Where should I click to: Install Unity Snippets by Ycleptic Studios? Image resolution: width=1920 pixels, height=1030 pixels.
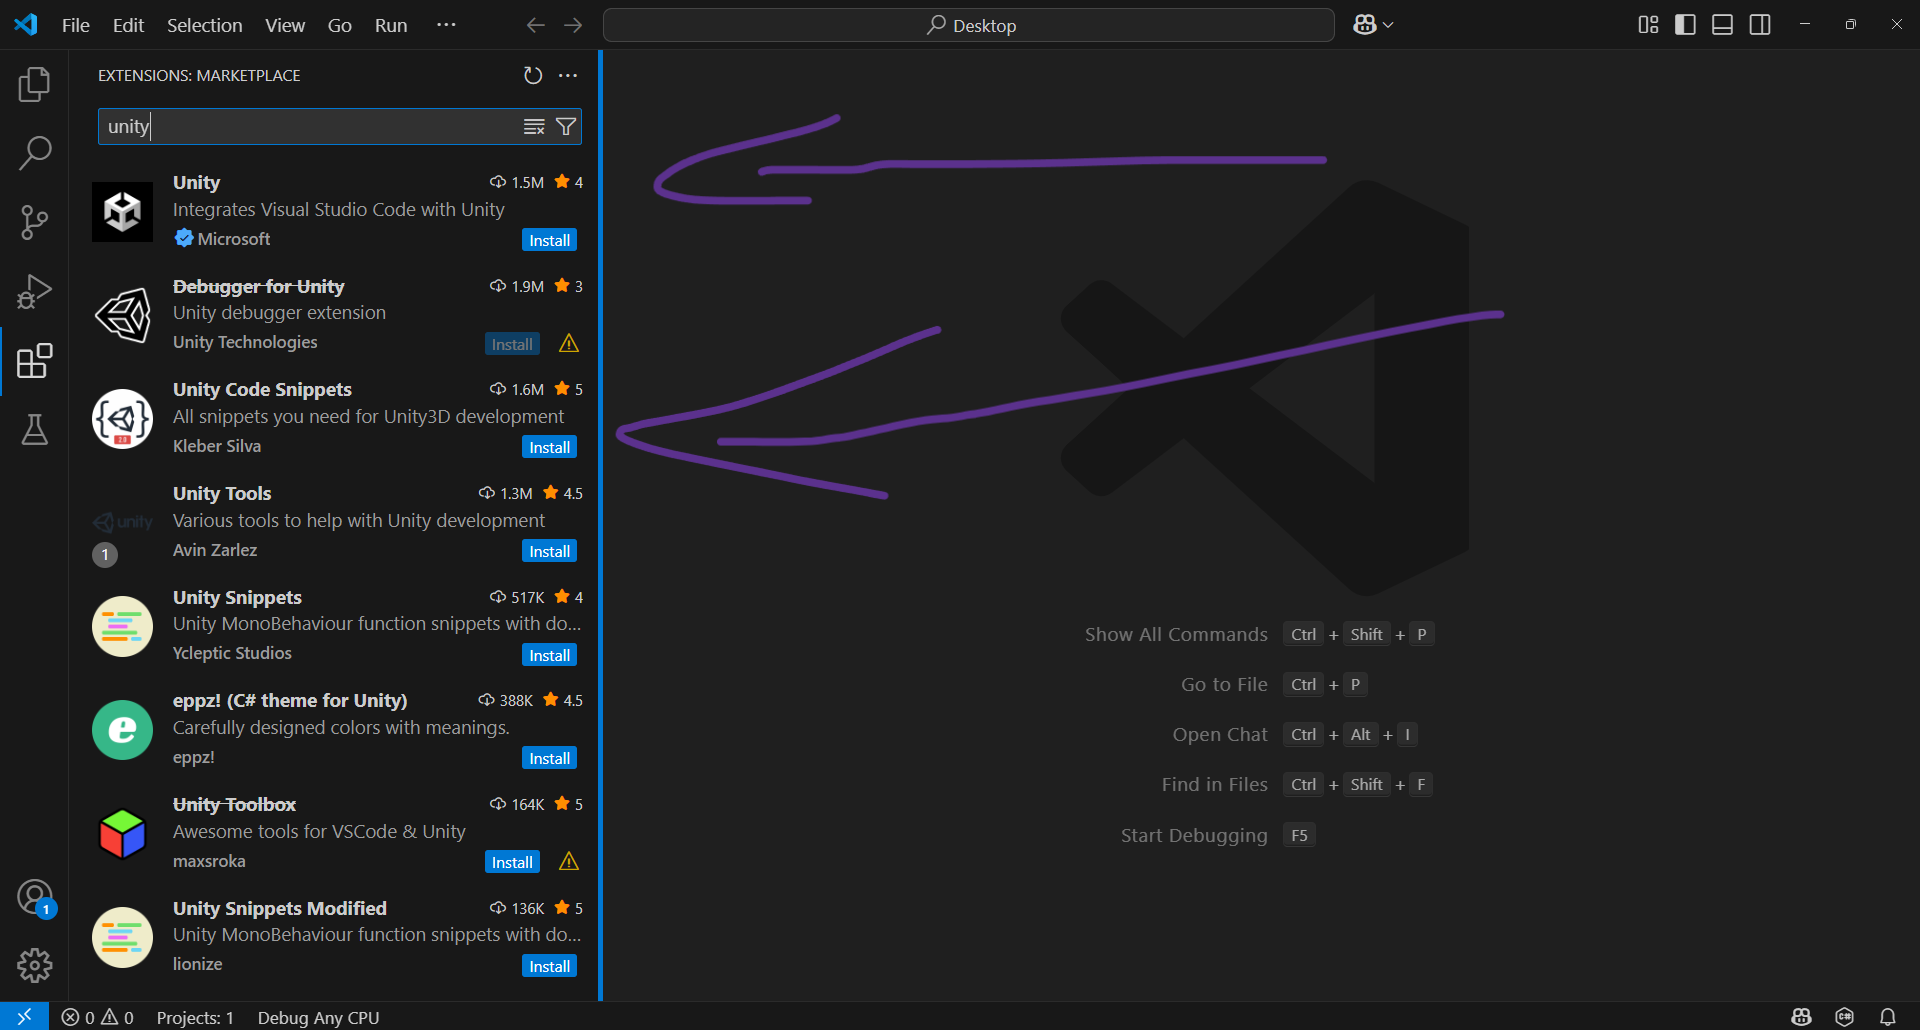[549, 655]
